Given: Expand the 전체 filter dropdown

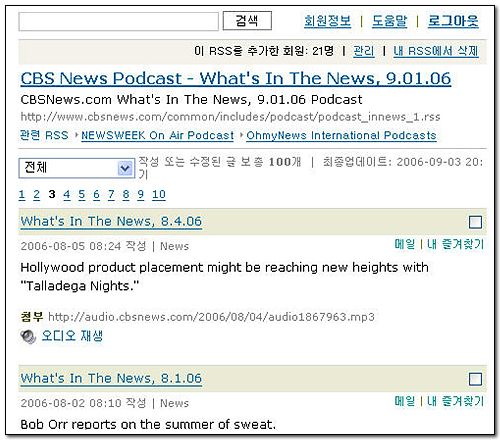Looking at the screenshot, I should pyautogui.click(x=77, y=168).
